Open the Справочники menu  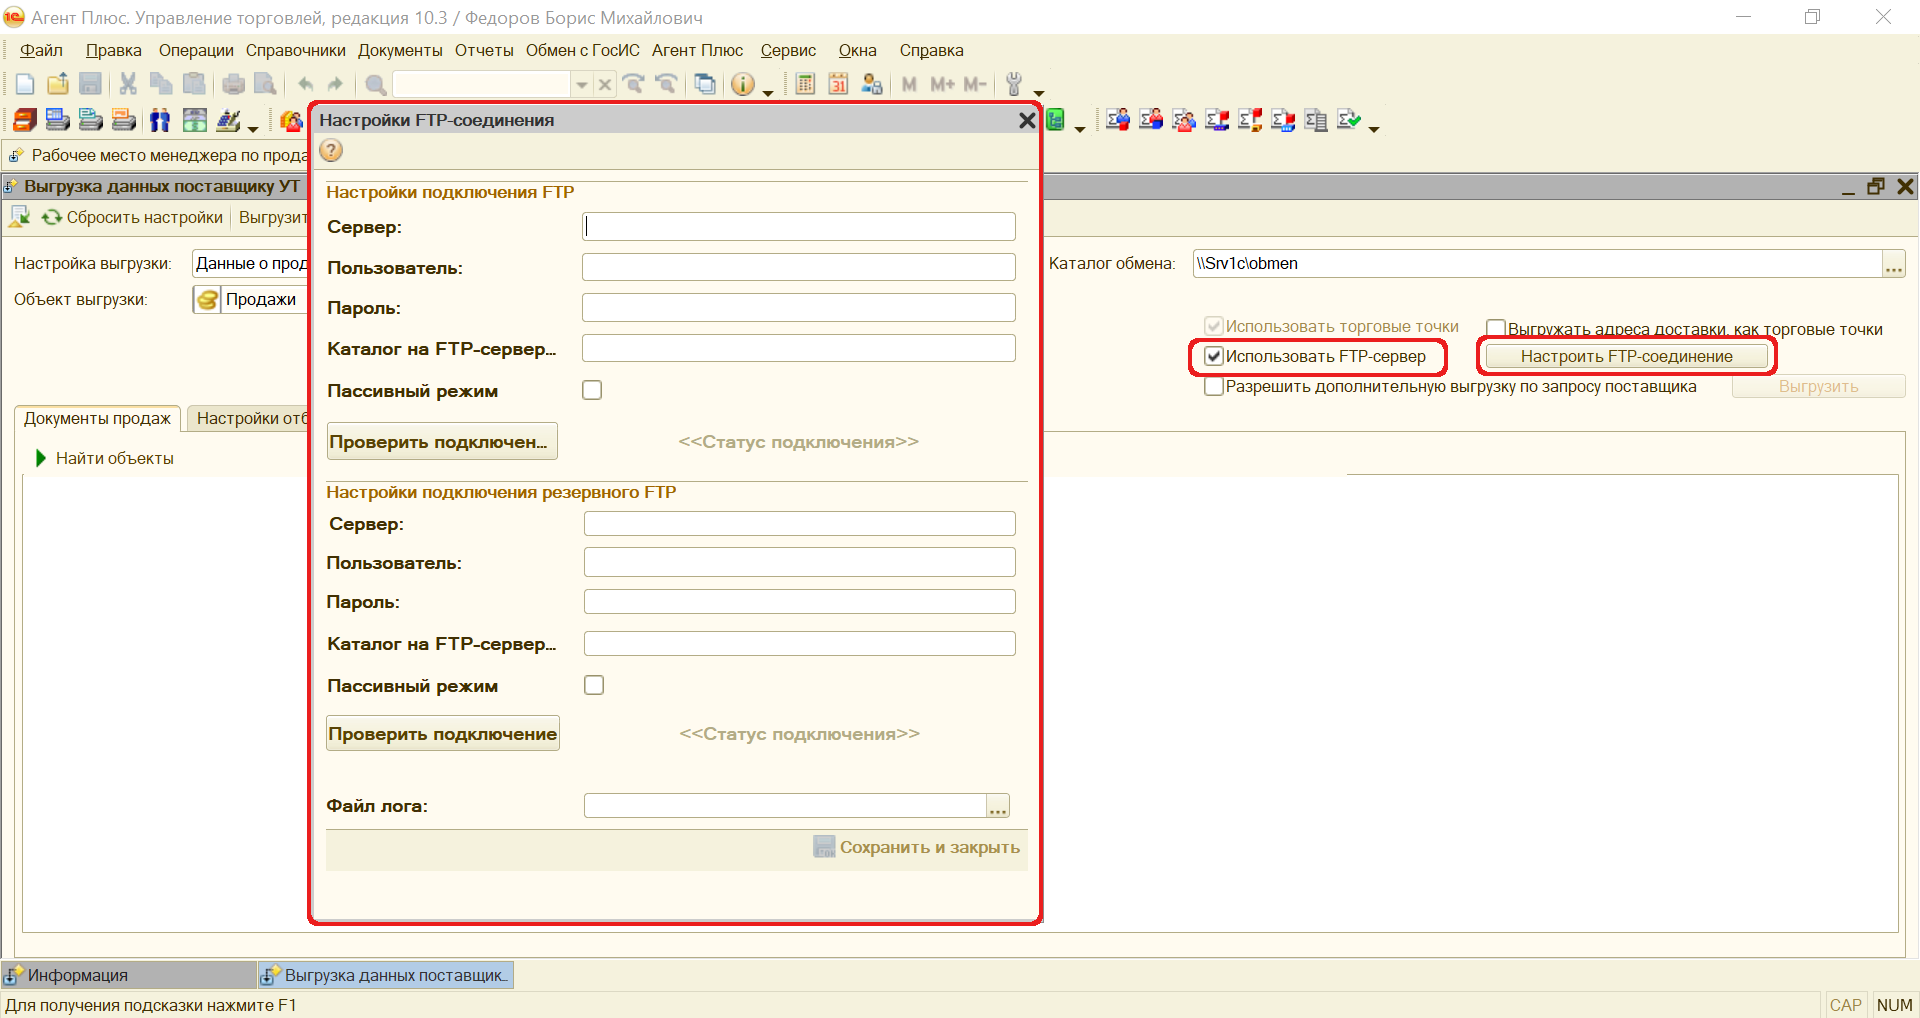pyautogui.click(x=295, y=51)
